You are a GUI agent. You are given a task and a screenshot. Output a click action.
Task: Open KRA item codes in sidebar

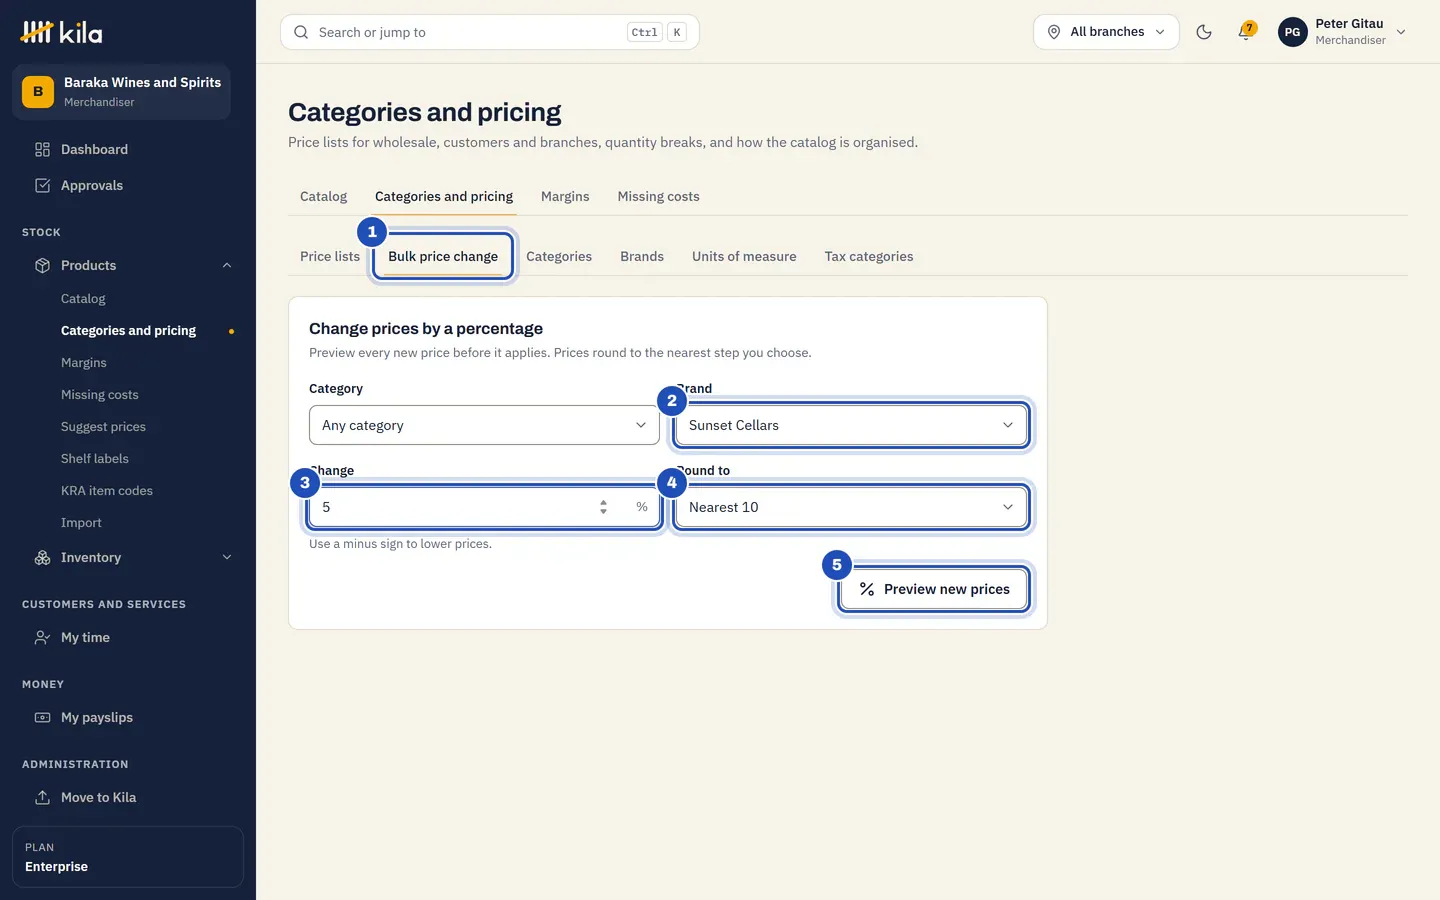click(x=107, y=491)
